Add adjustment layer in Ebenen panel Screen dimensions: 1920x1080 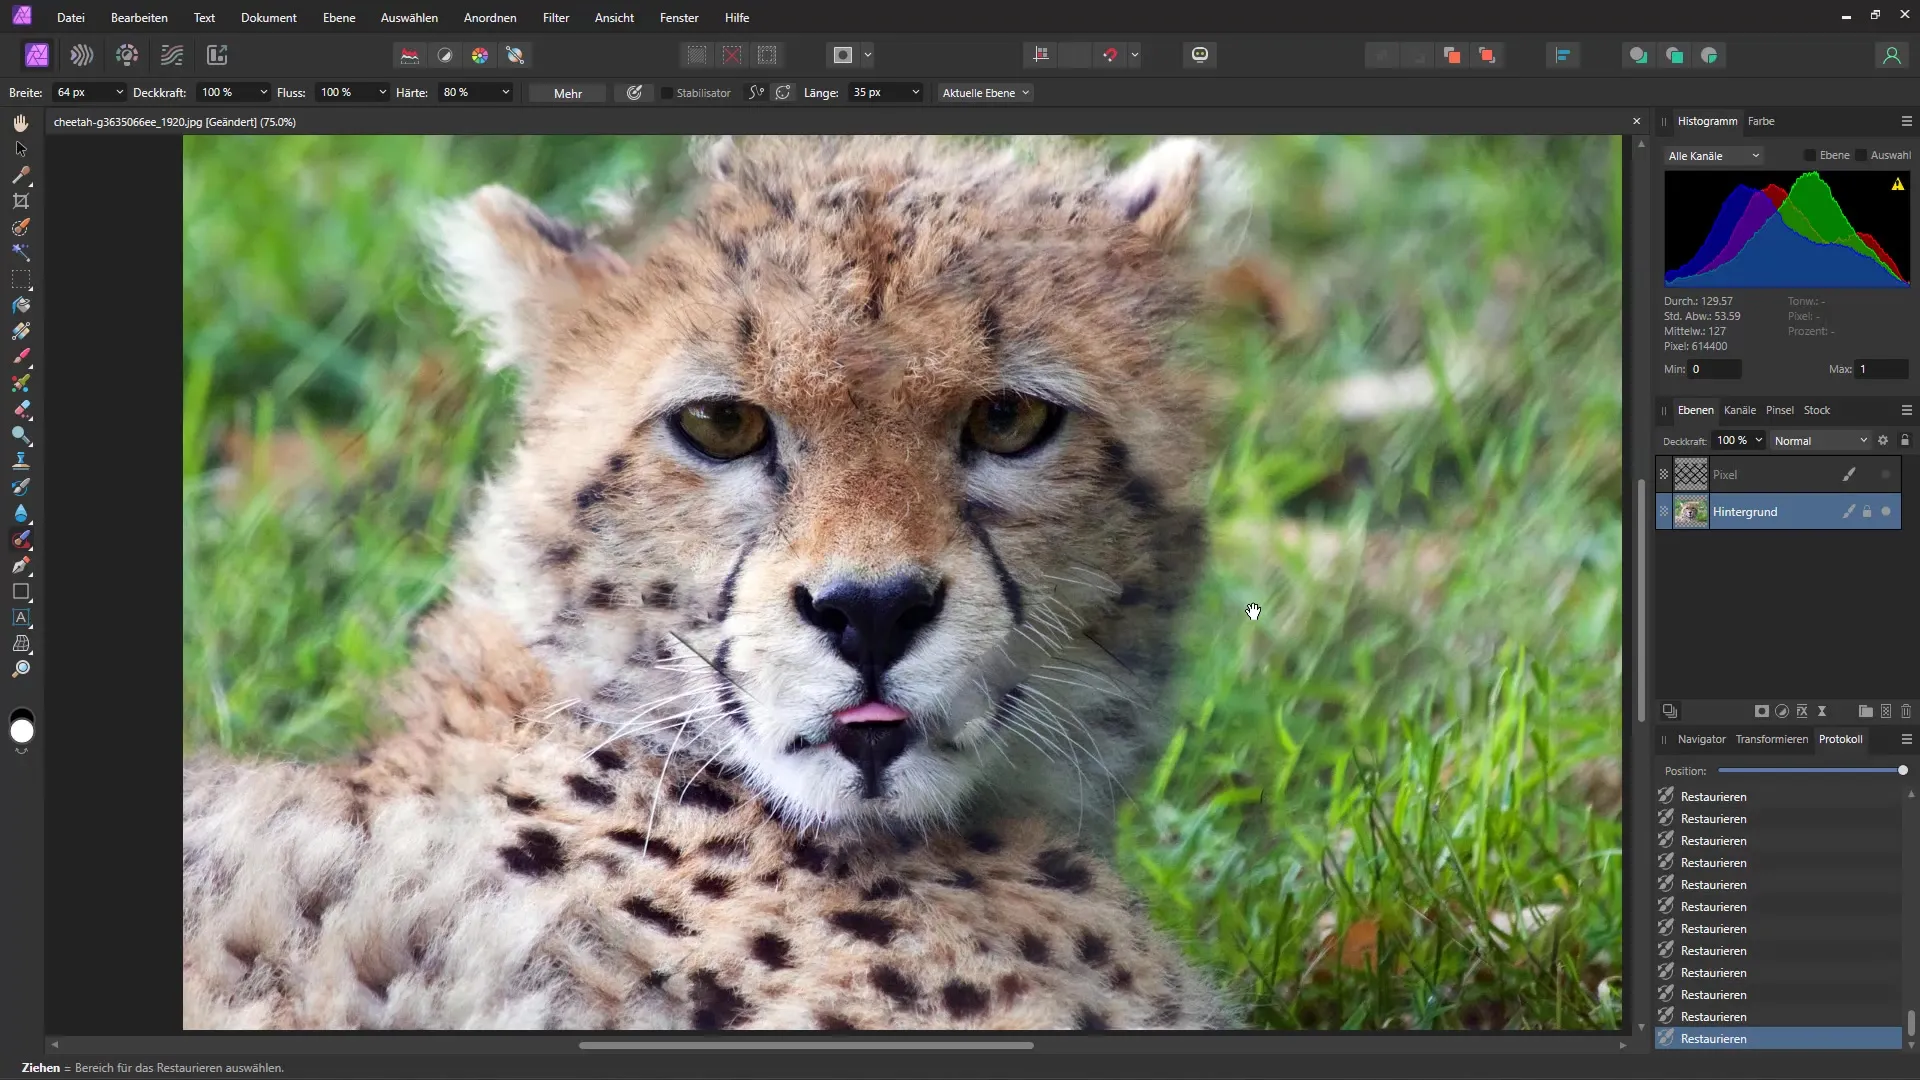pos(1782,711)
